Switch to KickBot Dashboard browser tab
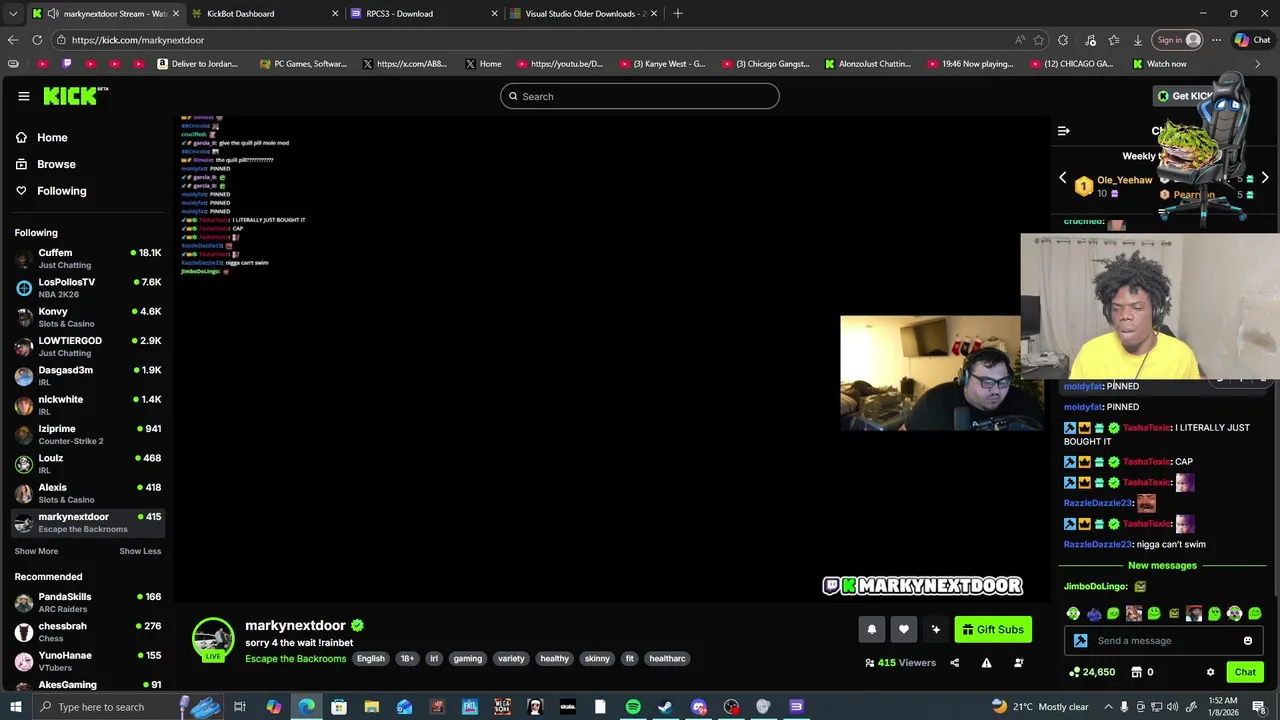 click(264, 14)
